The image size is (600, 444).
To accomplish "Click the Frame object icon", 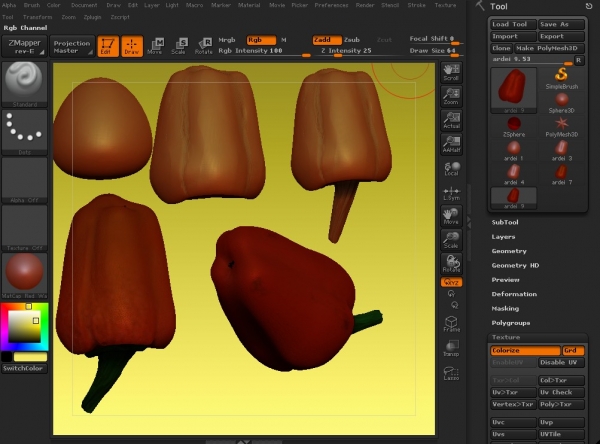I will [x=452, y=324].
